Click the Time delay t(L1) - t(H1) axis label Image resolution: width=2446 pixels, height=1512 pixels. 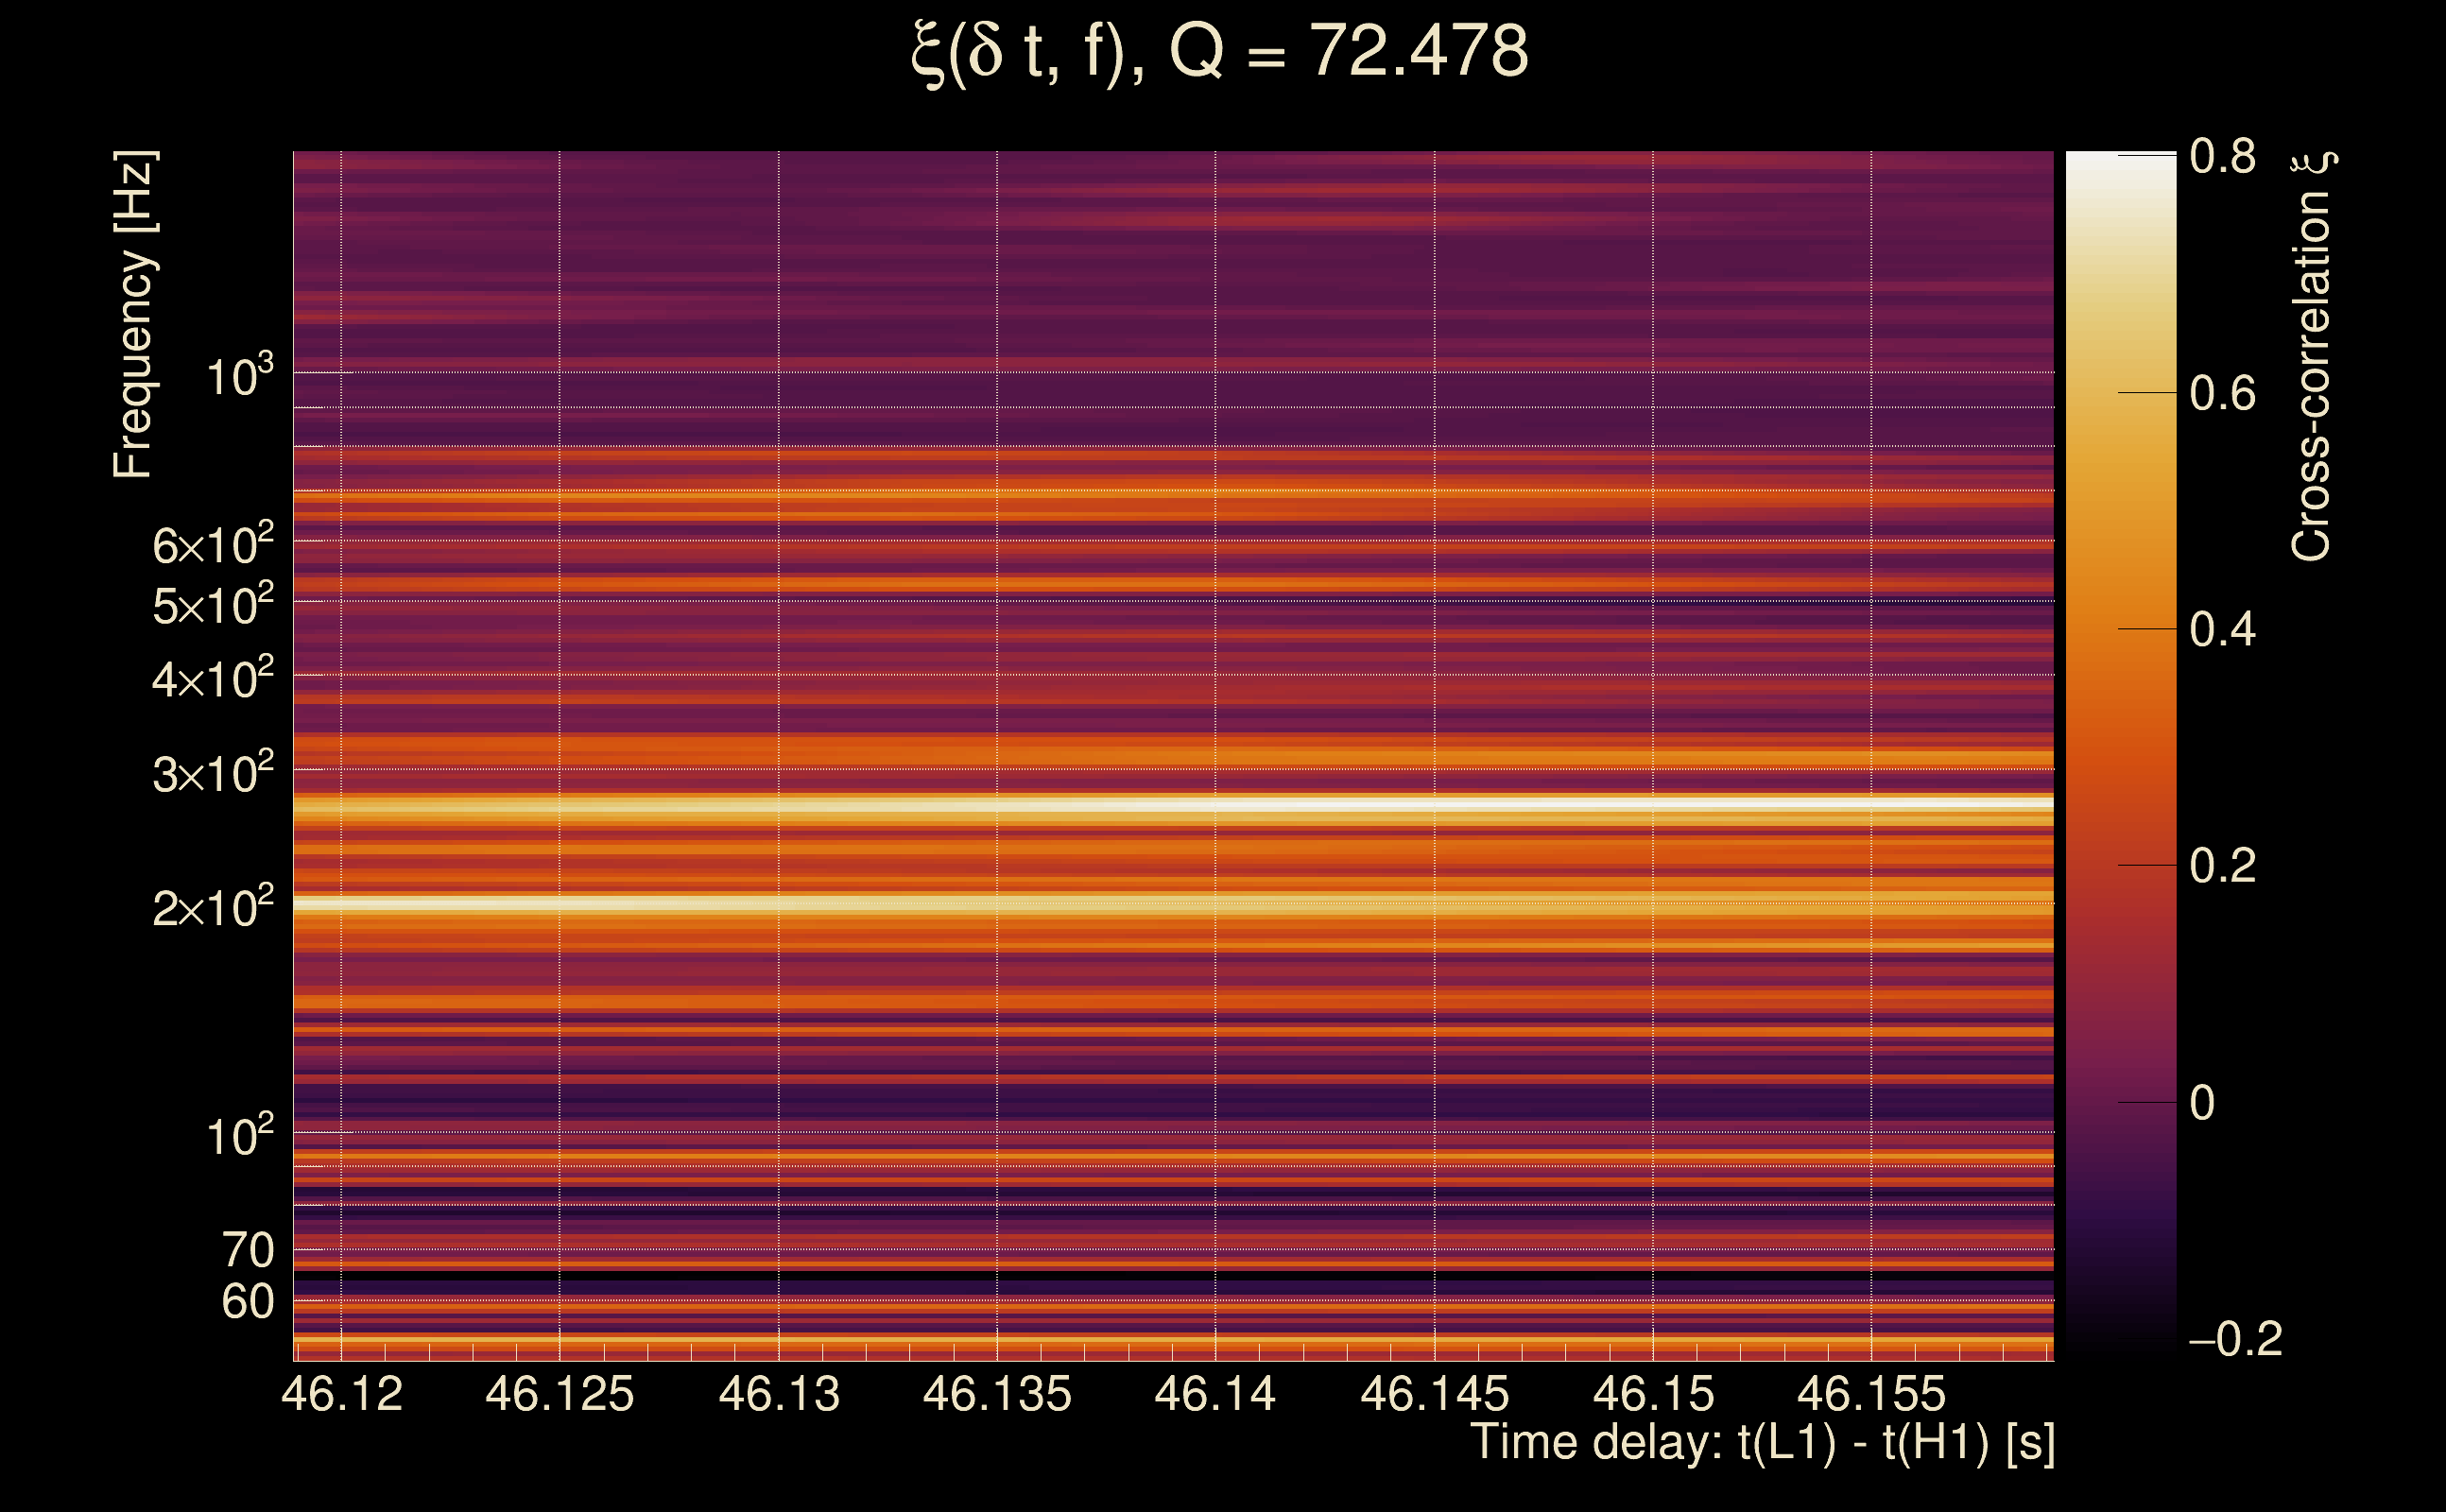pos(1762,1443)
